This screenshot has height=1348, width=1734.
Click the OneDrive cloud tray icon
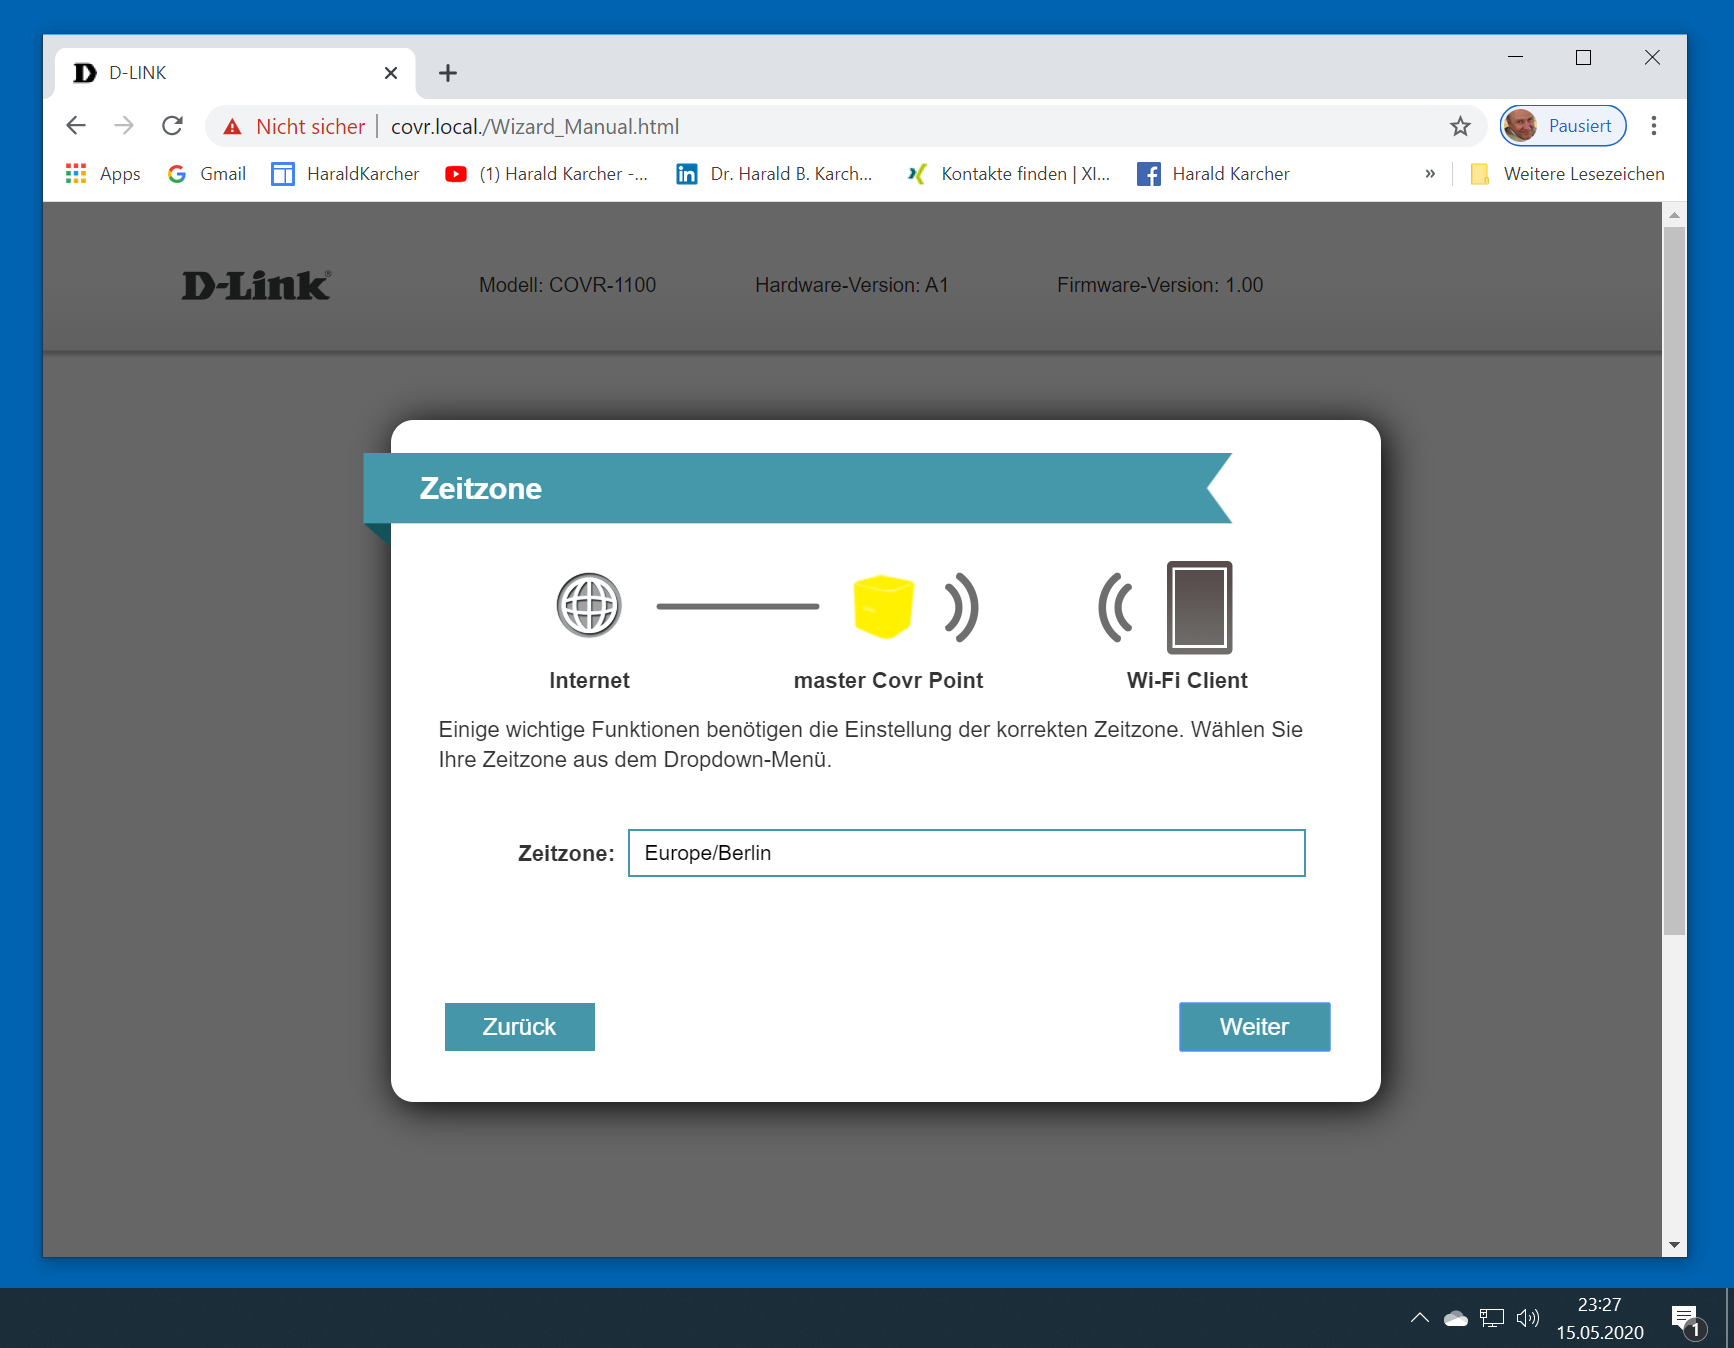[x=1456, y=1318]
